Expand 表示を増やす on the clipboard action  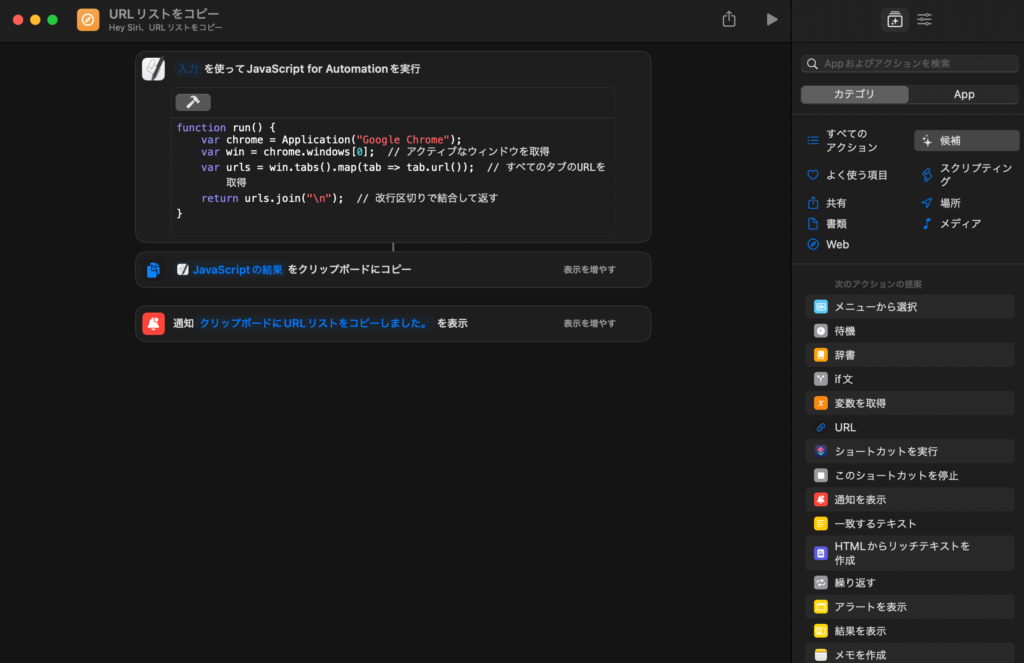pyautogui.click(x=589, y=270)
